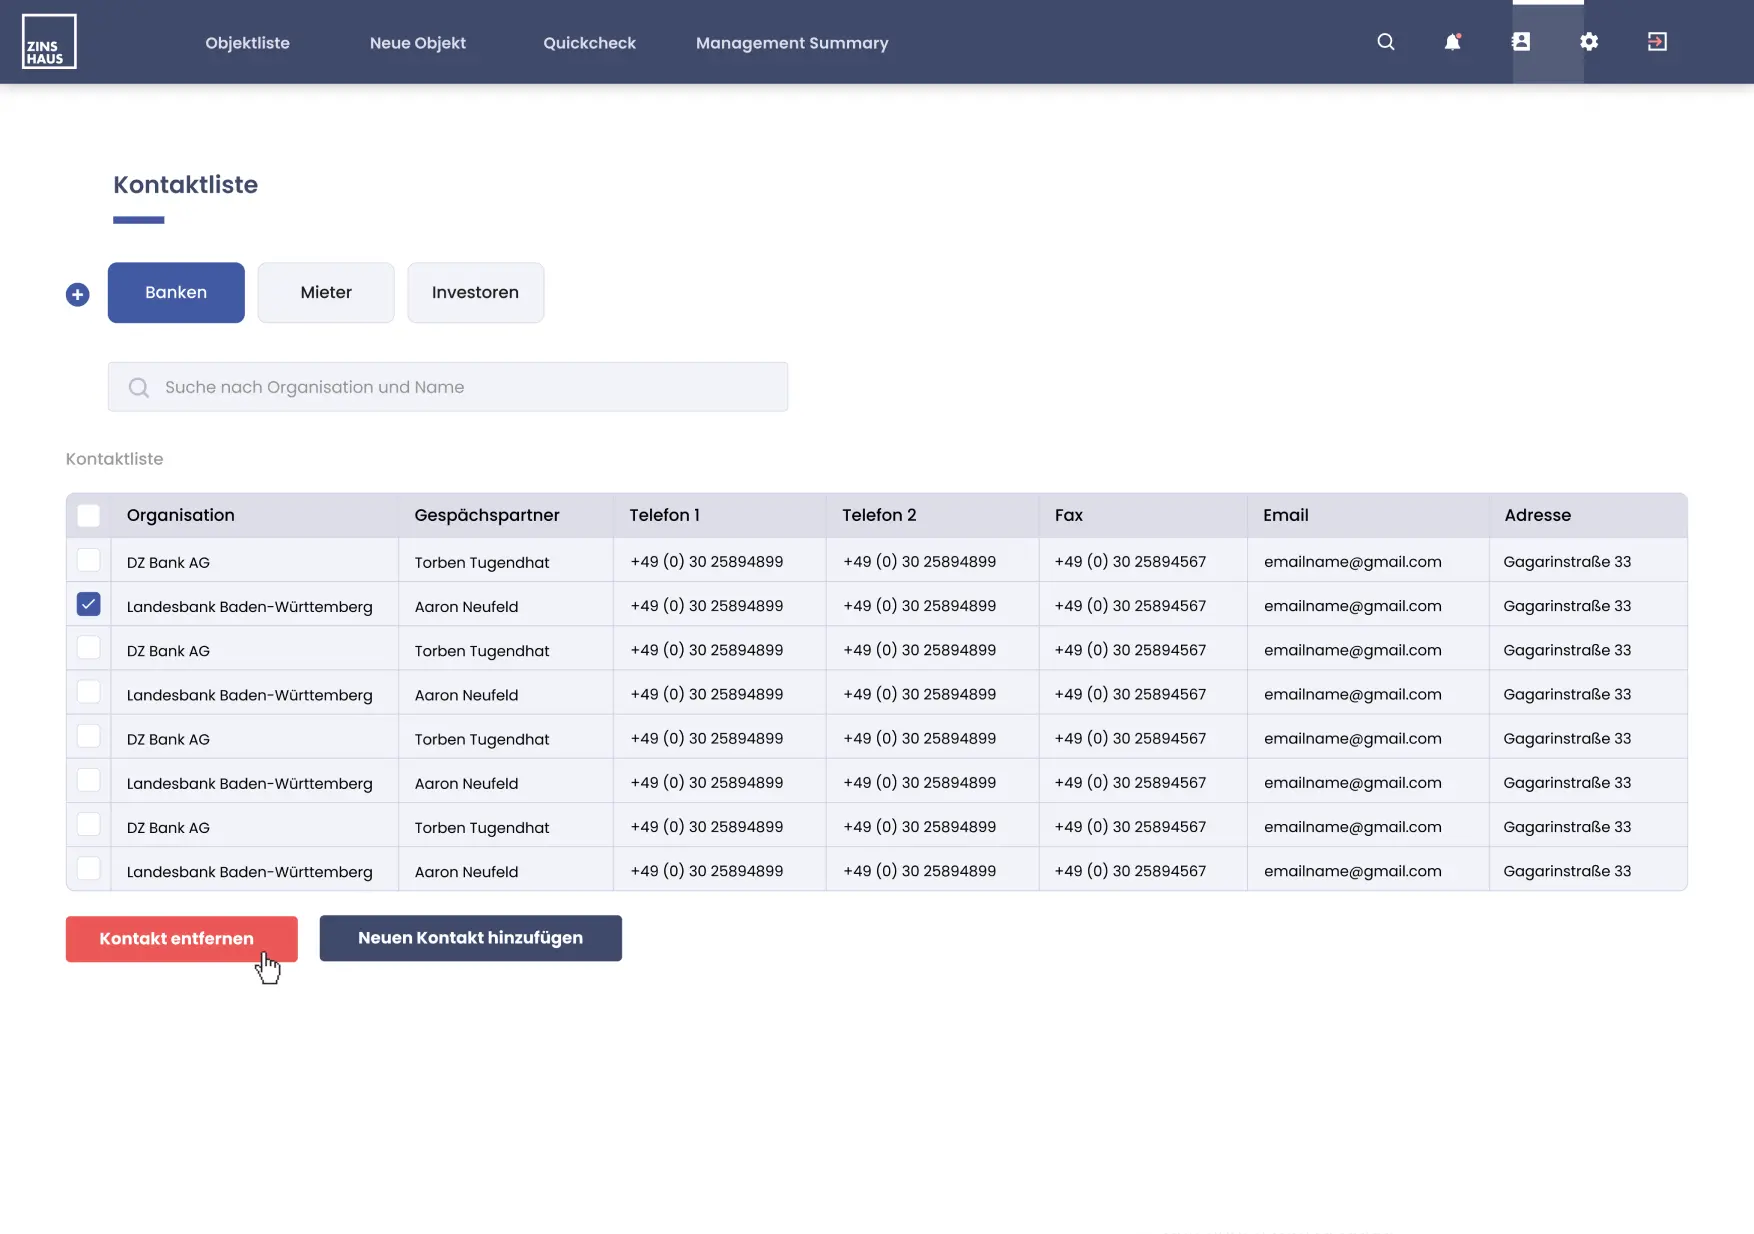Click the Zinshaus logo
Image resolution: width=1754 pixels, height=1234 pixels.
tap(49, 42)
